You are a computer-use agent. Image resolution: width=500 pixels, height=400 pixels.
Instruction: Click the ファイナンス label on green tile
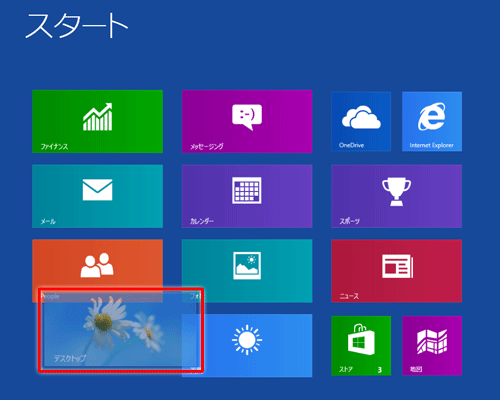click(54, 146)
